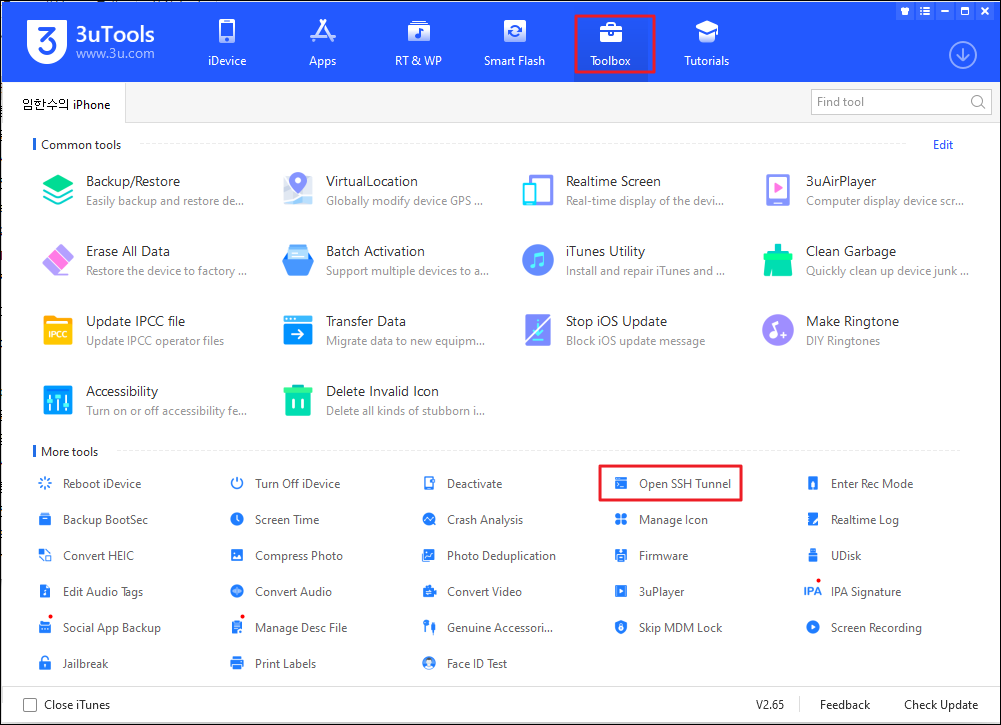1001x725 pixels.
Task: Launch iTunes Utility
Action: (x=623, y=260)
